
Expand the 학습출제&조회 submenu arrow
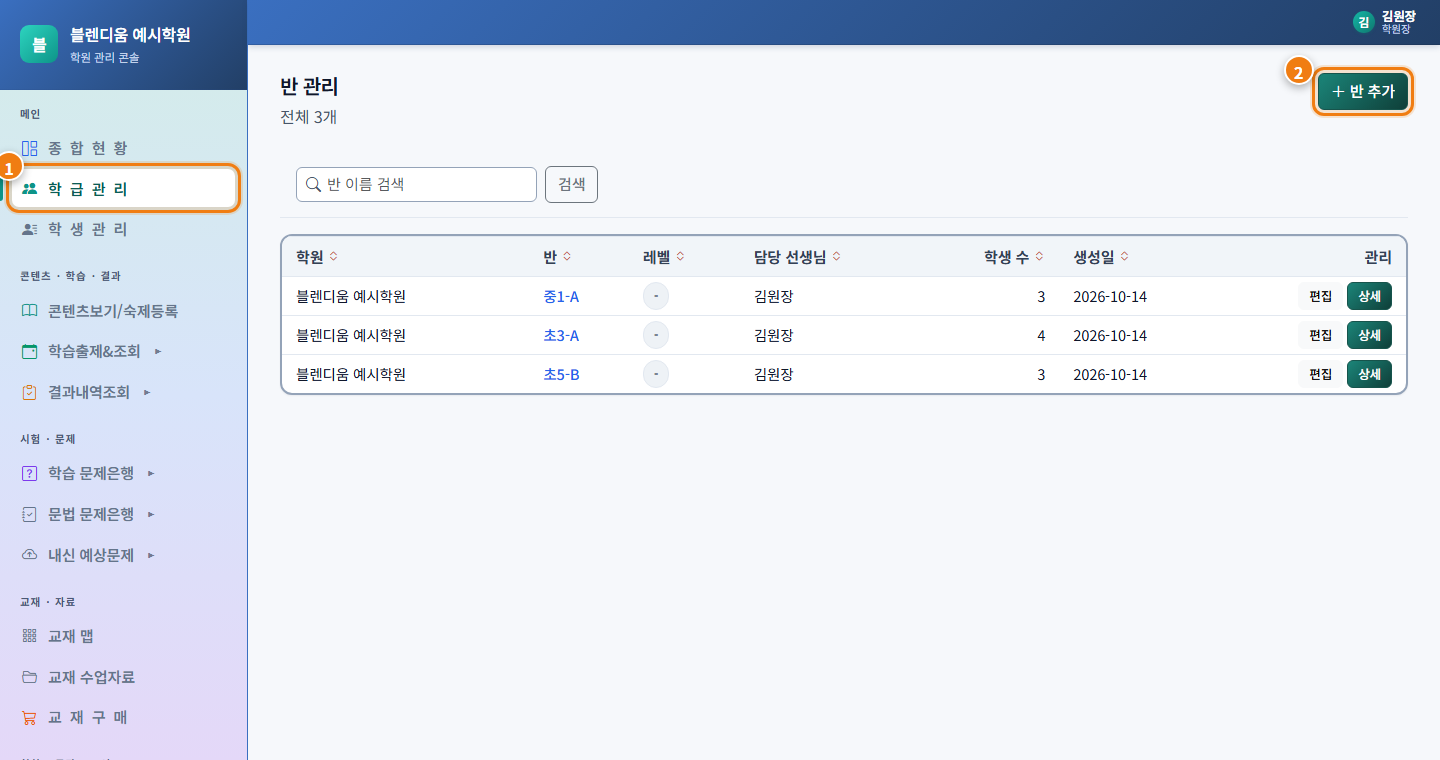click(x=158, y=352)
